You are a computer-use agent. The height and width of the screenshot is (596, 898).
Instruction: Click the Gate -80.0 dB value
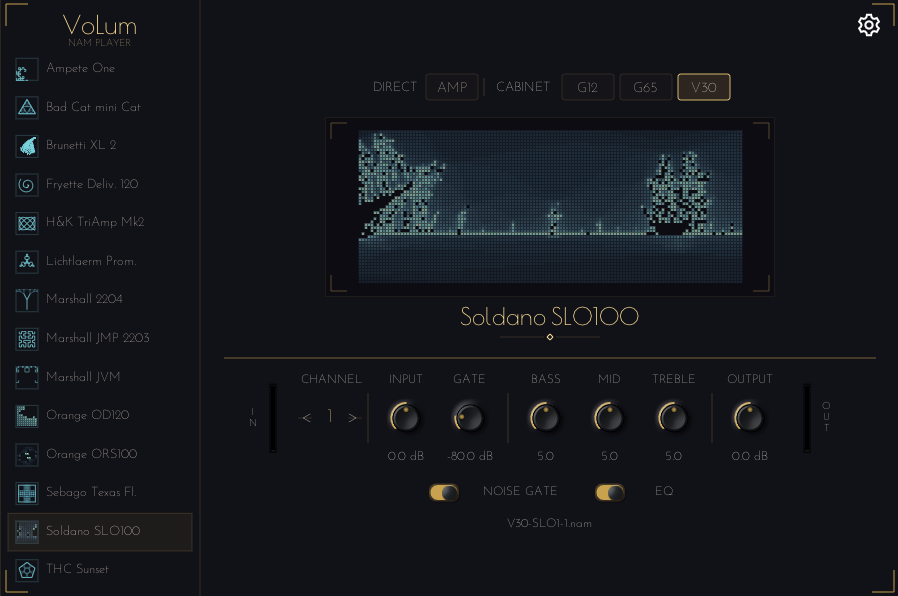470,456
